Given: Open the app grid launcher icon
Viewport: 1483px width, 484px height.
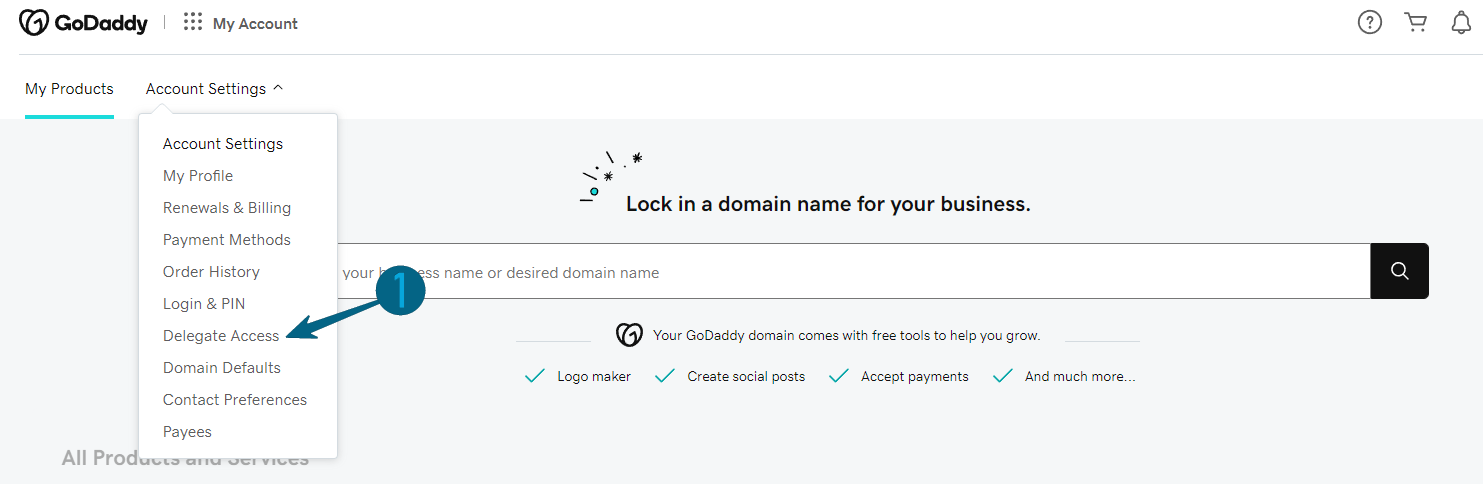Looking at the screenshot, I should tap(193, 22).
